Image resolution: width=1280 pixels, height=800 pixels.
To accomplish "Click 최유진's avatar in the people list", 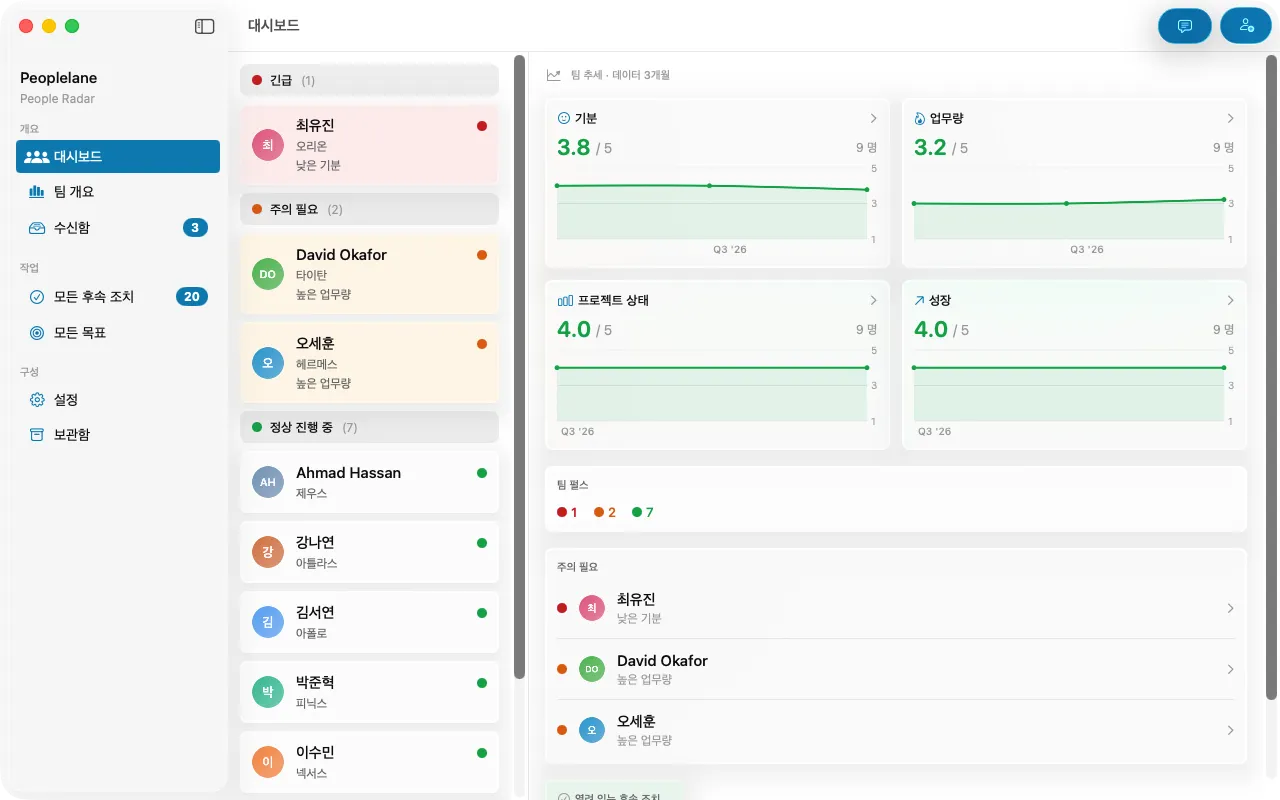I will click(x=268, y=145).
